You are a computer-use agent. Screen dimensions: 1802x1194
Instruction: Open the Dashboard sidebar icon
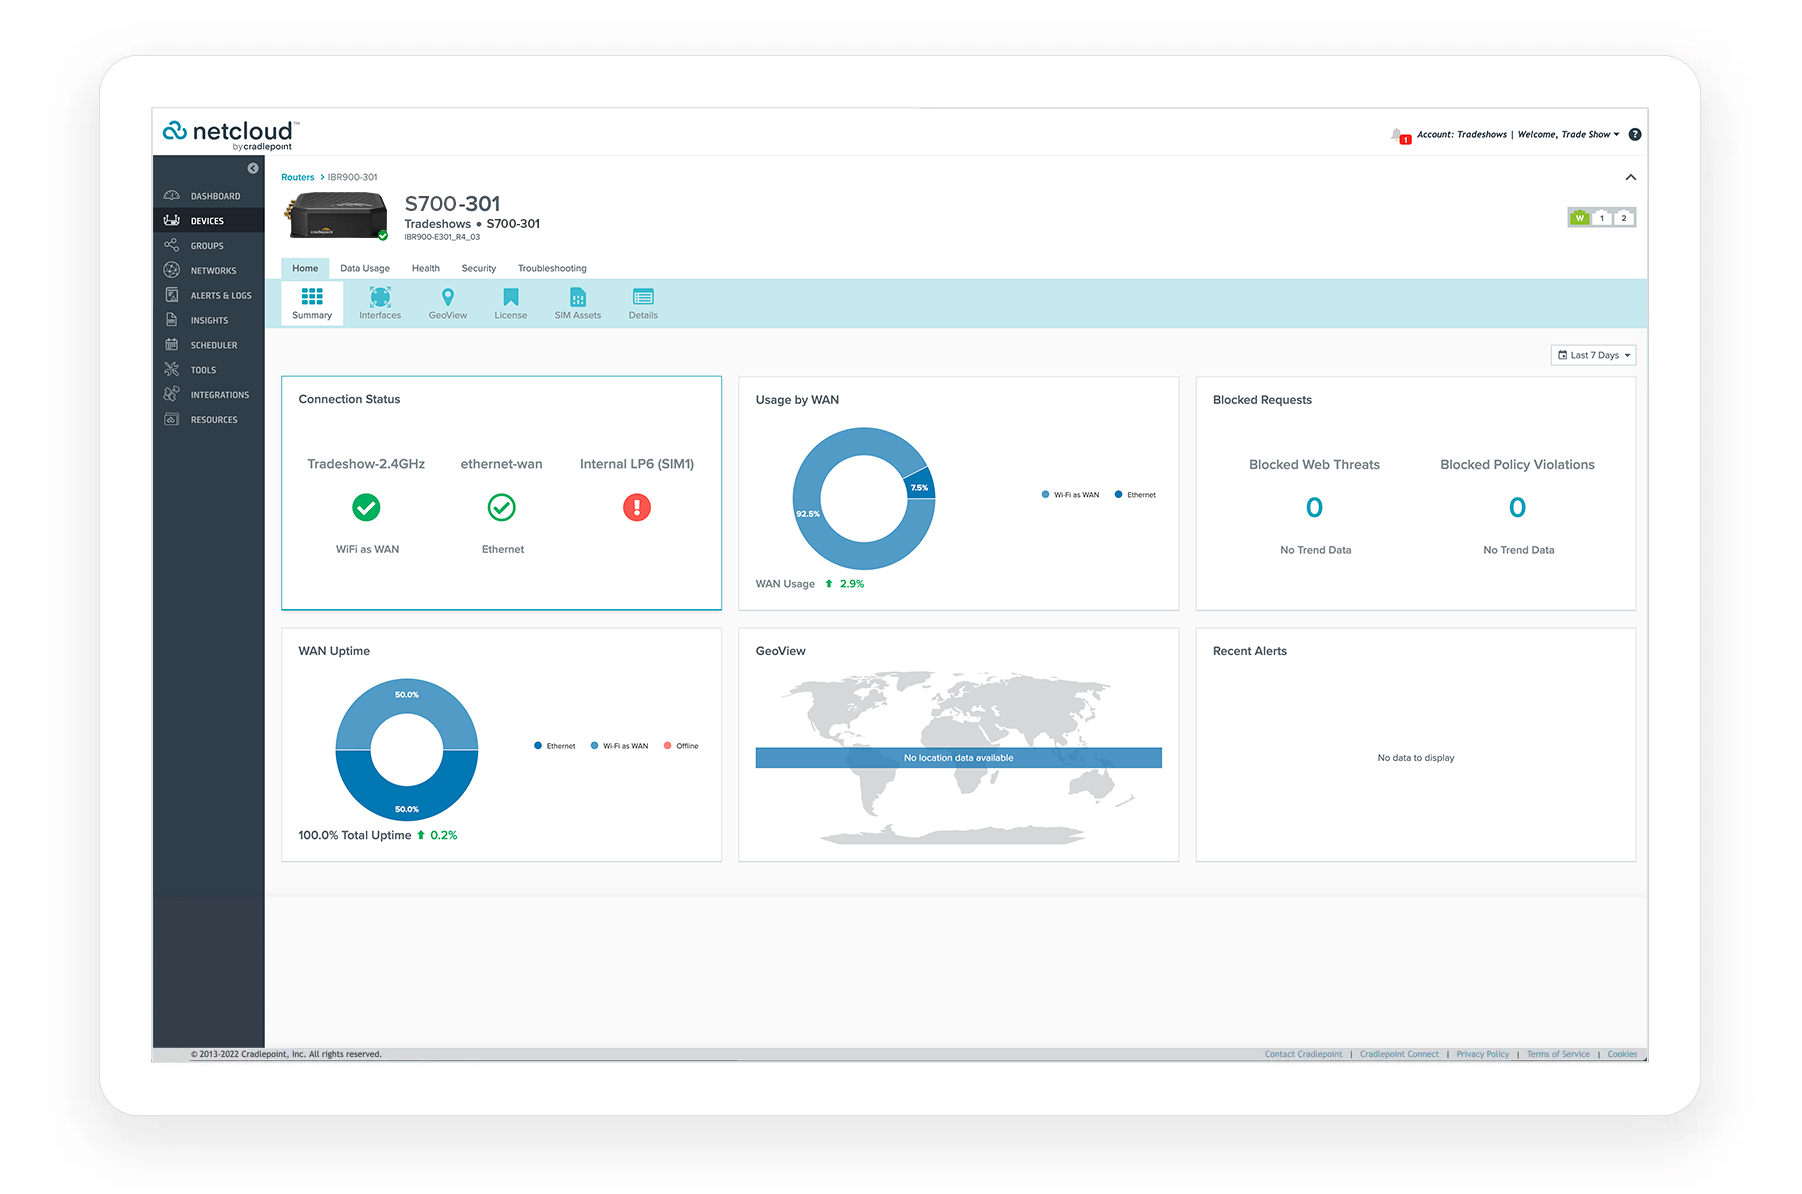[x=172, y=195]
